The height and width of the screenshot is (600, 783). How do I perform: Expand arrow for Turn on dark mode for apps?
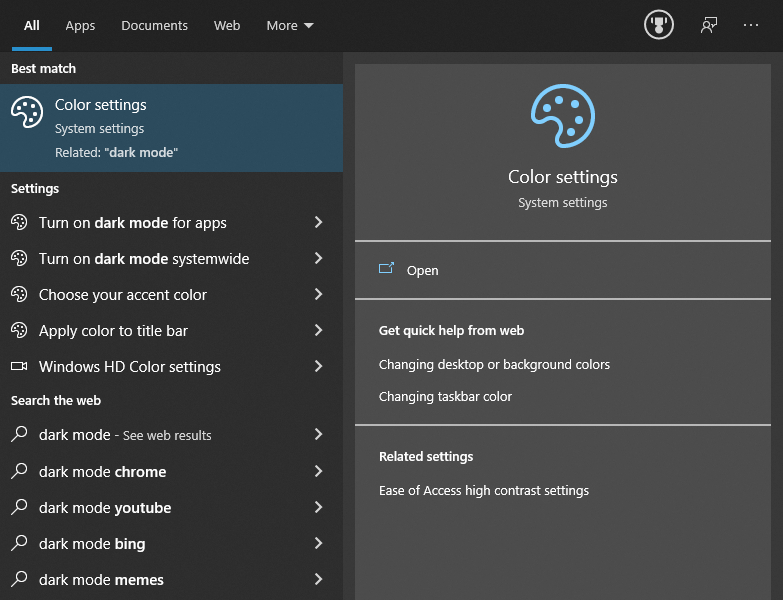click(x=318, y=223)
